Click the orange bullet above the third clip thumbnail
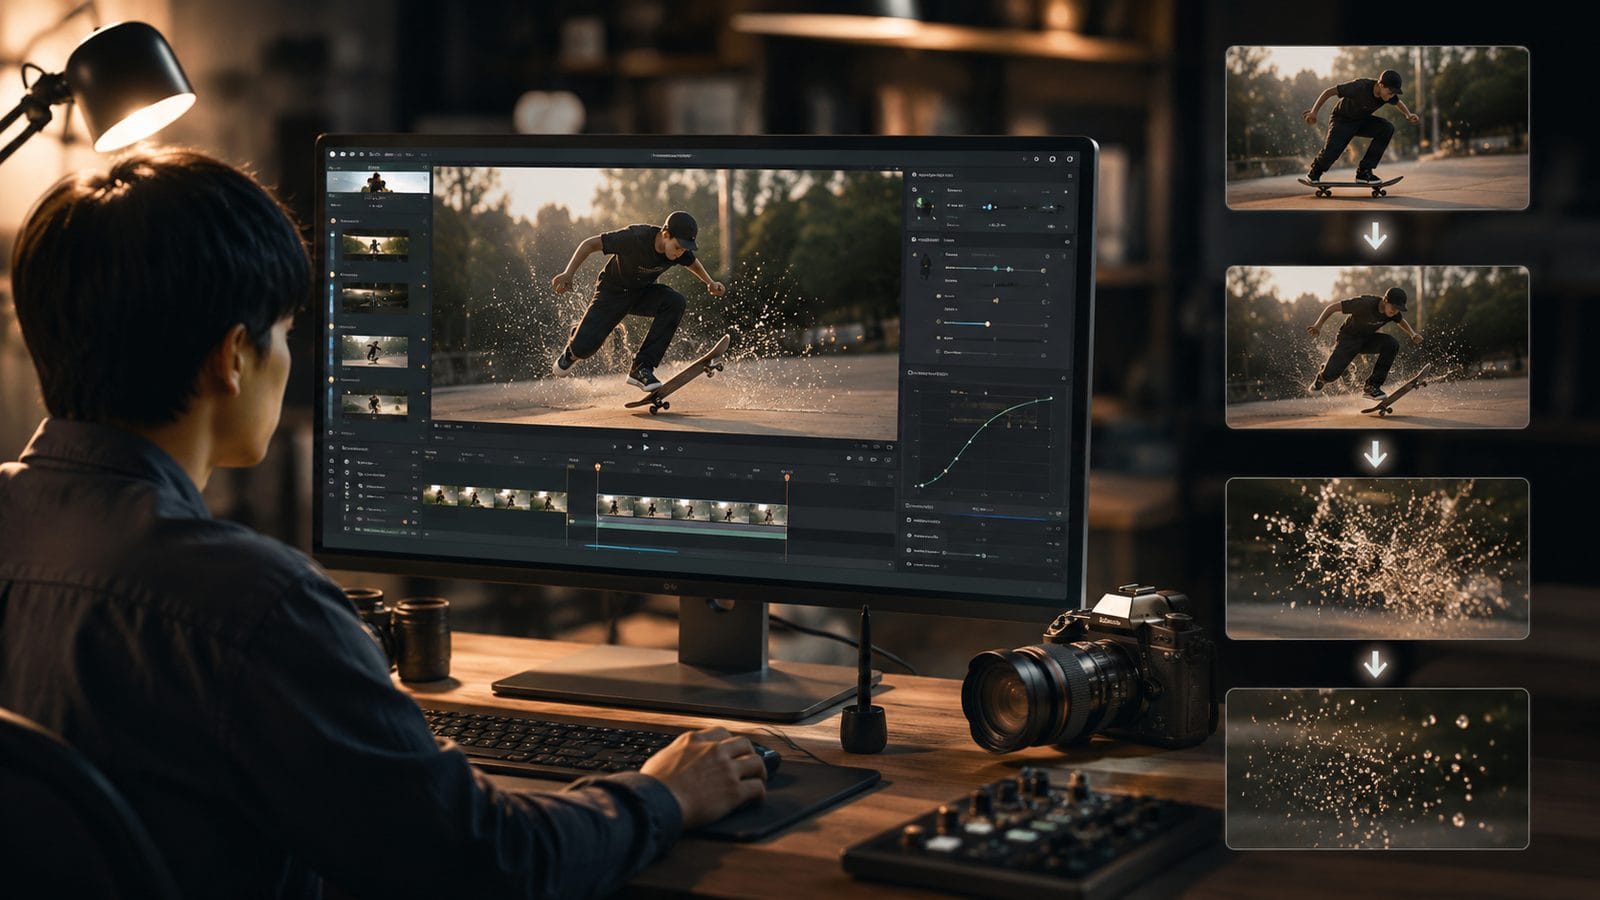1600x900 pixels. [x=331, y=326]
